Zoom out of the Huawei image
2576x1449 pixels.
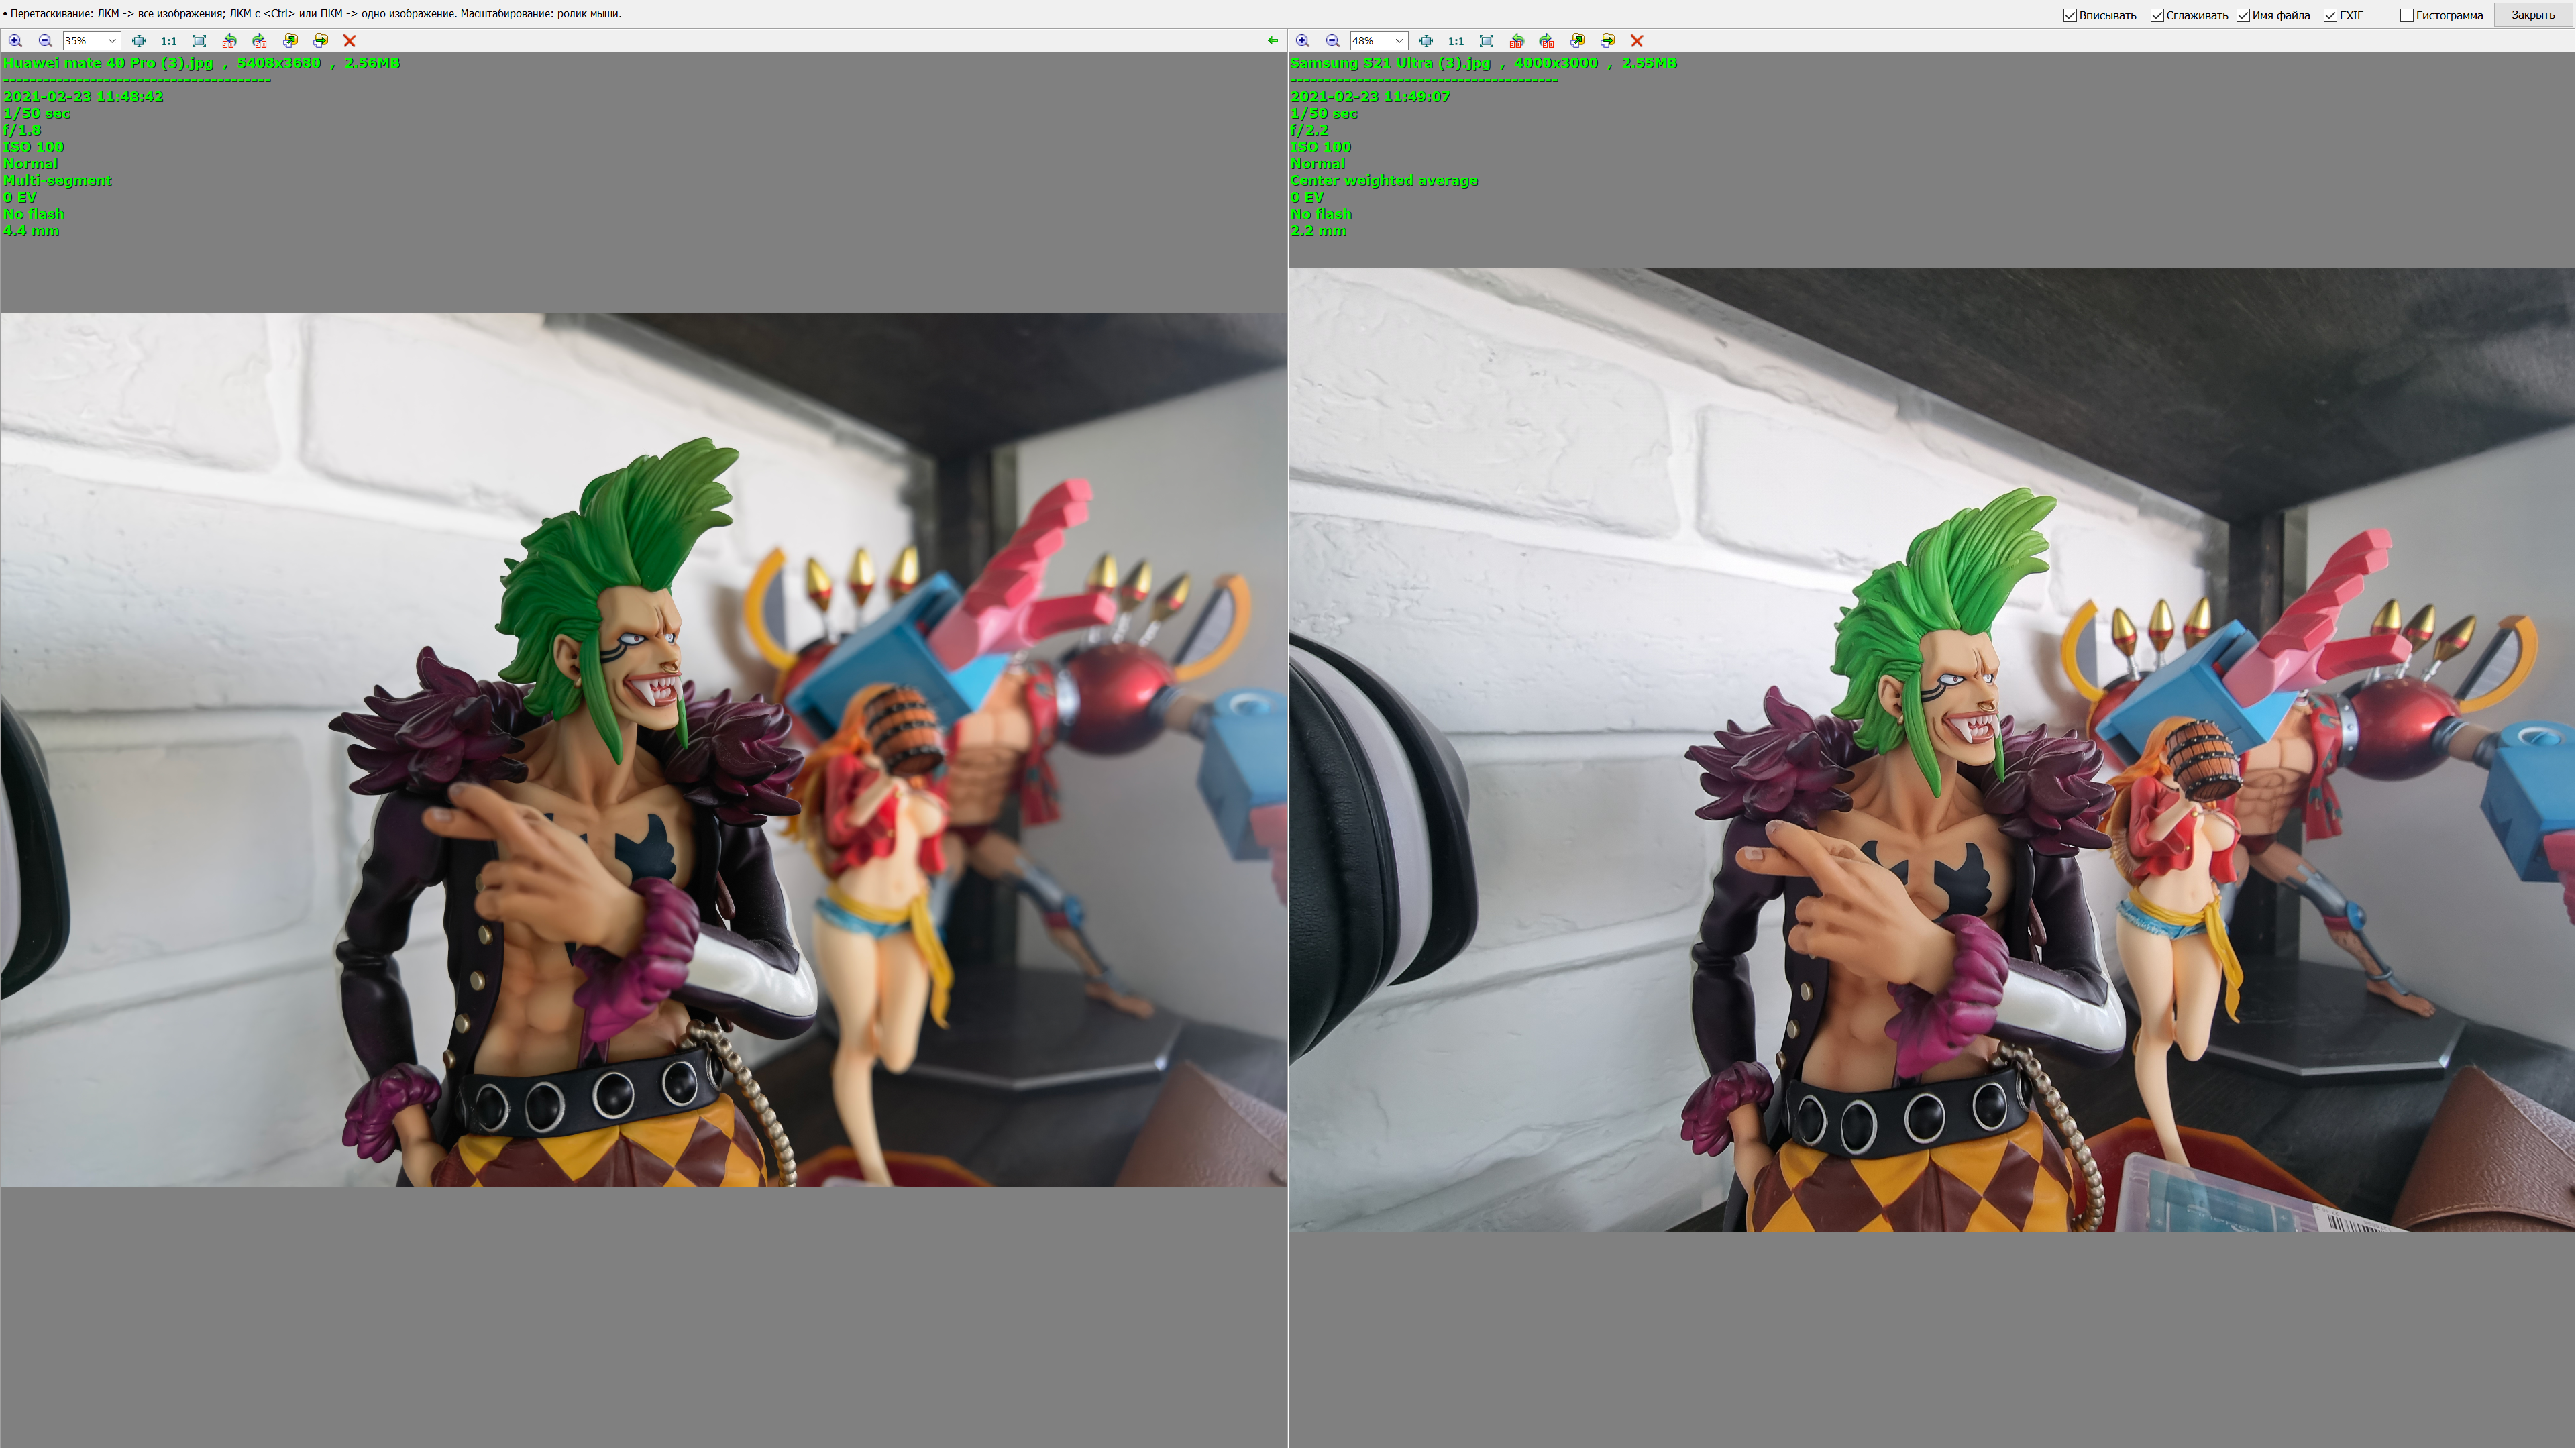click(x=45, y=41)
